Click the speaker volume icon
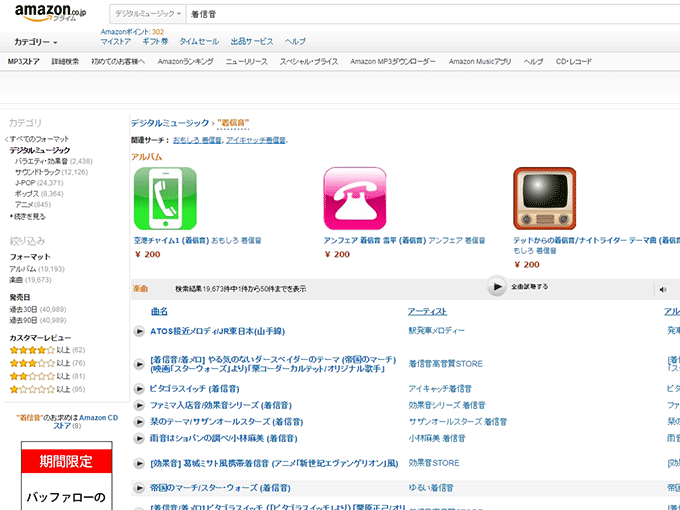The height and width of the screenshot is (510, 680). tap(662, 288)
